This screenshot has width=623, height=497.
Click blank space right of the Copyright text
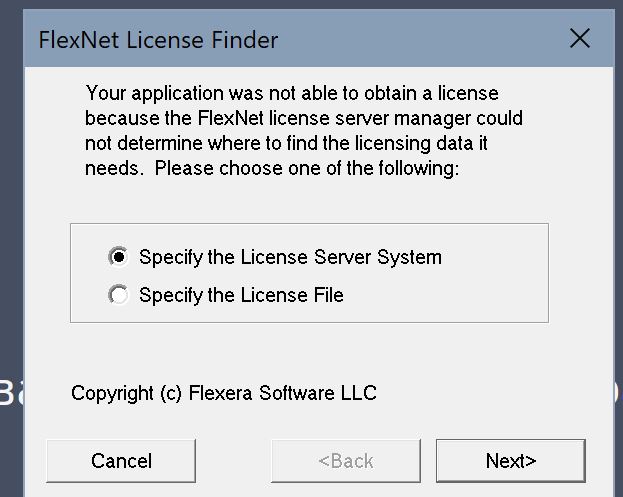coord(490,393)
